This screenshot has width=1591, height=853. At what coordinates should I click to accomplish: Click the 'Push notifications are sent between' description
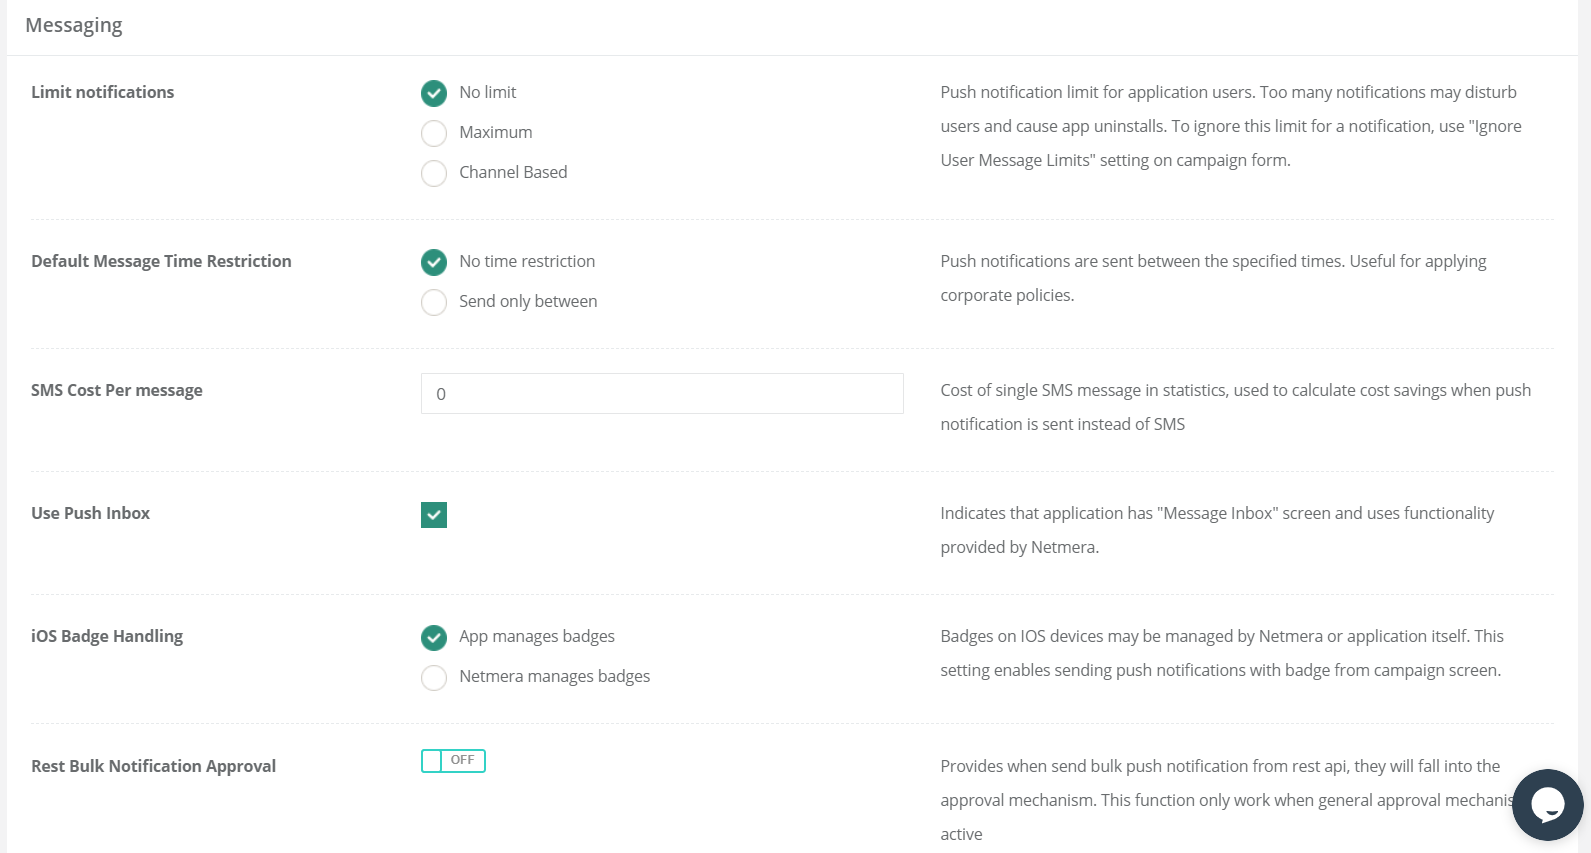pyautogui.click(x=1213, y=278)
